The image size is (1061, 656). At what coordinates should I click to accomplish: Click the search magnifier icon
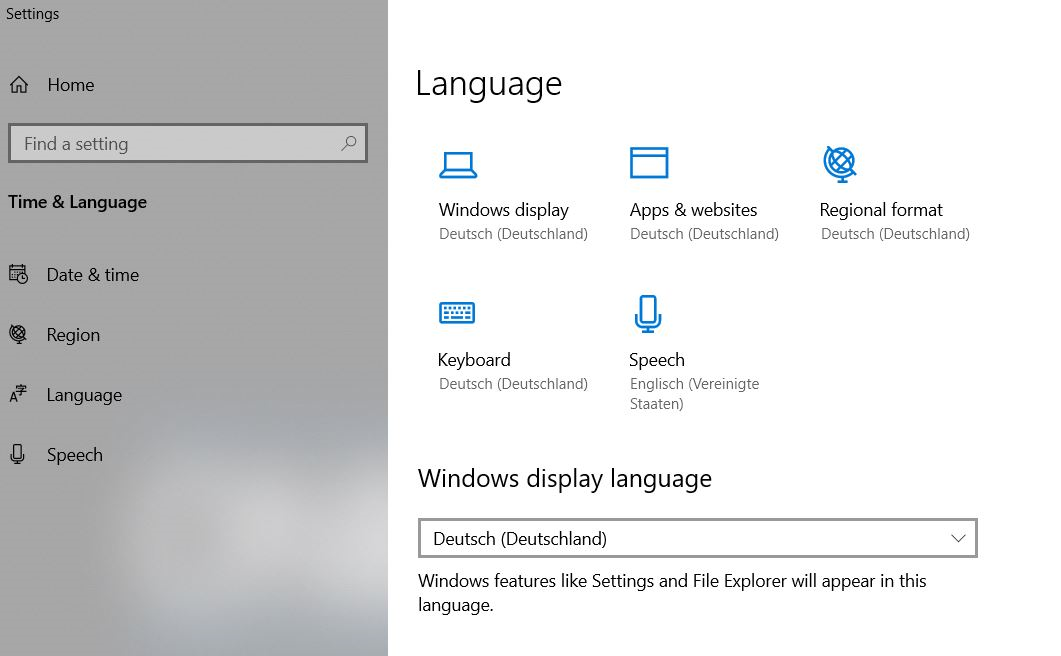(x=349, y=143)
